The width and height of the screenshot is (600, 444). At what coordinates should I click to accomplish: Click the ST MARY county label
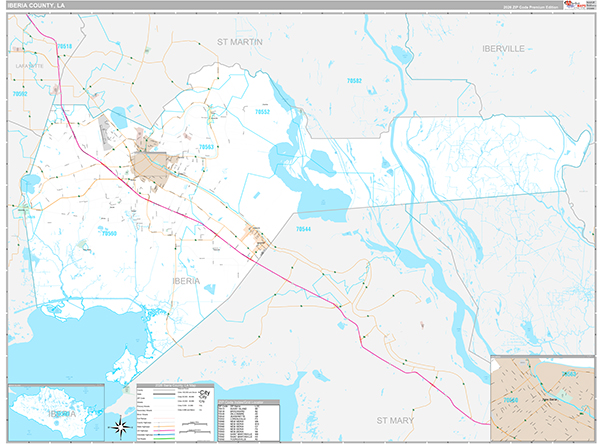click(395, 420)
